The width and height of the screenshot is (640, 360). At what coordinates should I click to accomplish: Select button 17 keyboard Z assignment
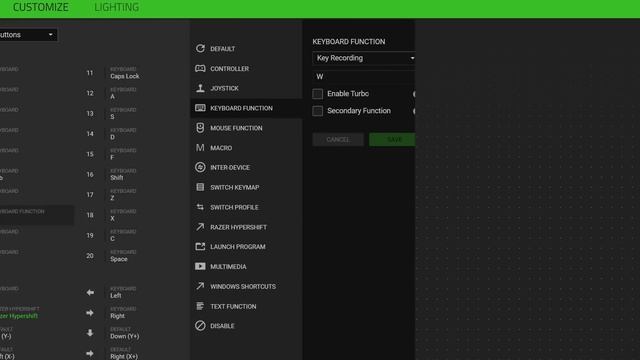[123, 195]
